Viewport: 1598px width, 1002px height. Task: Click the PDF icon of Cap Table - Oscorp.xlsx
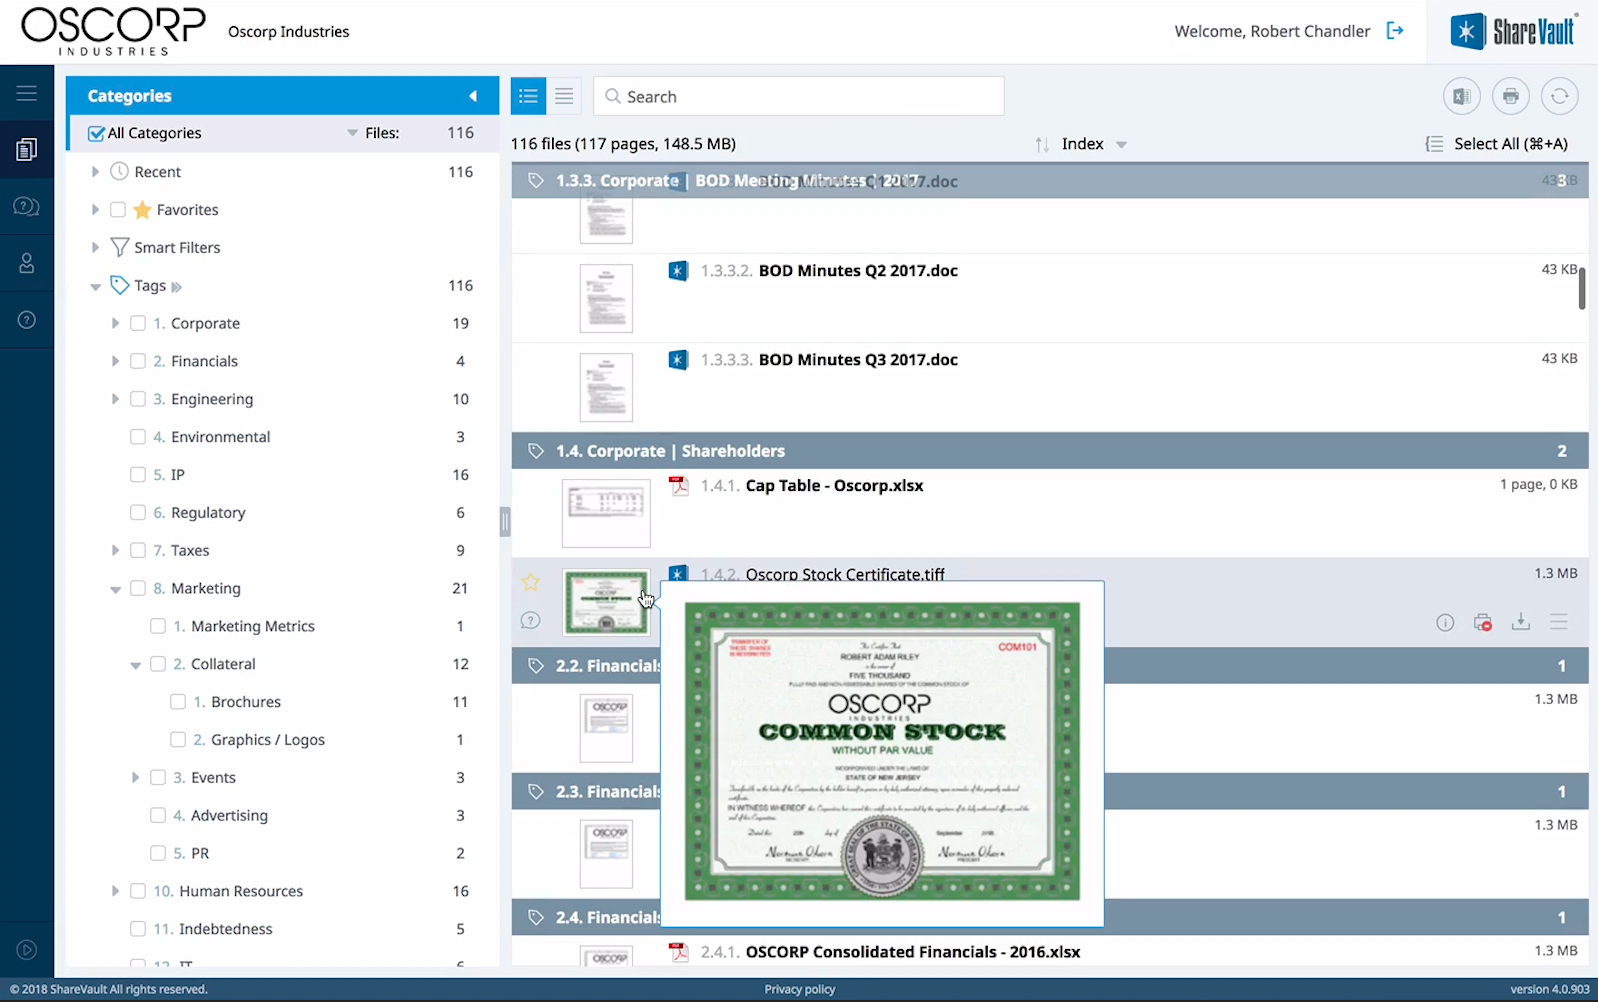[679, 486]
